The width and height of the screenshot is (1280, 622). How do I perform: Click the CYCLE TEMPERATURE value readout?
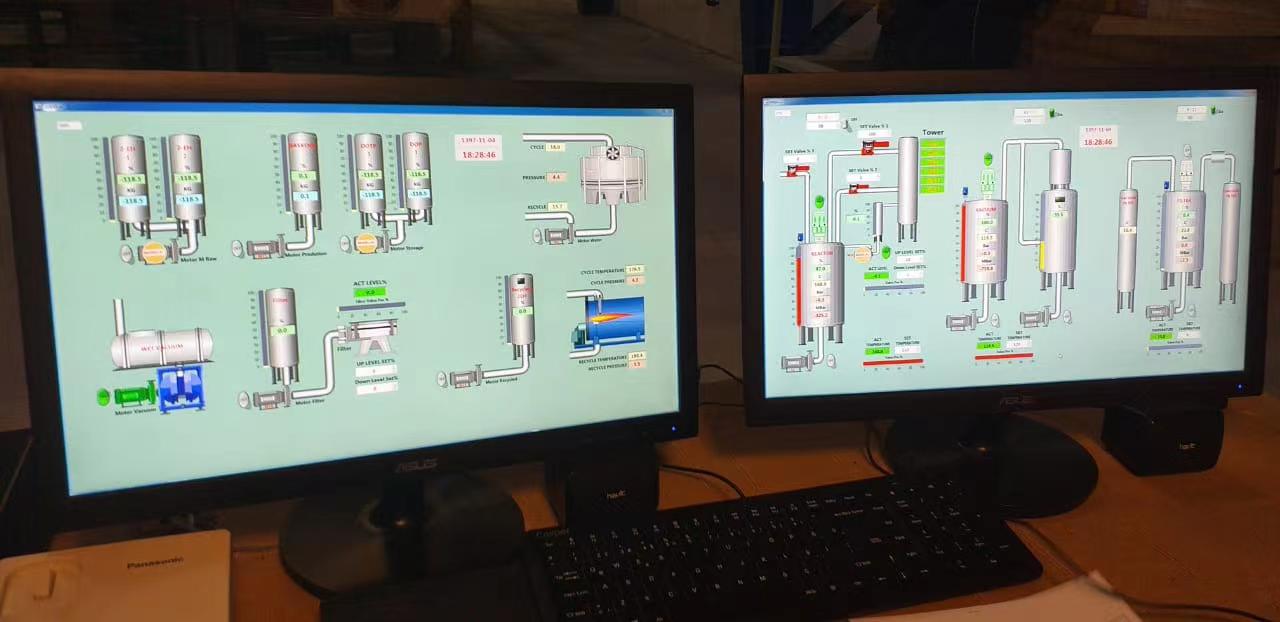tap(635, 269)
